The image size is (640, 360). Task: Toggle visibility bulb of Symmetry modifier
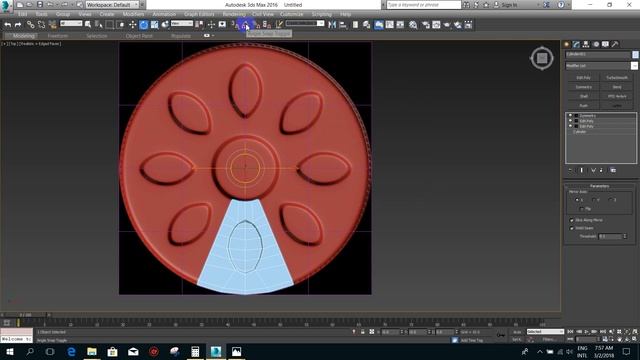570,116
